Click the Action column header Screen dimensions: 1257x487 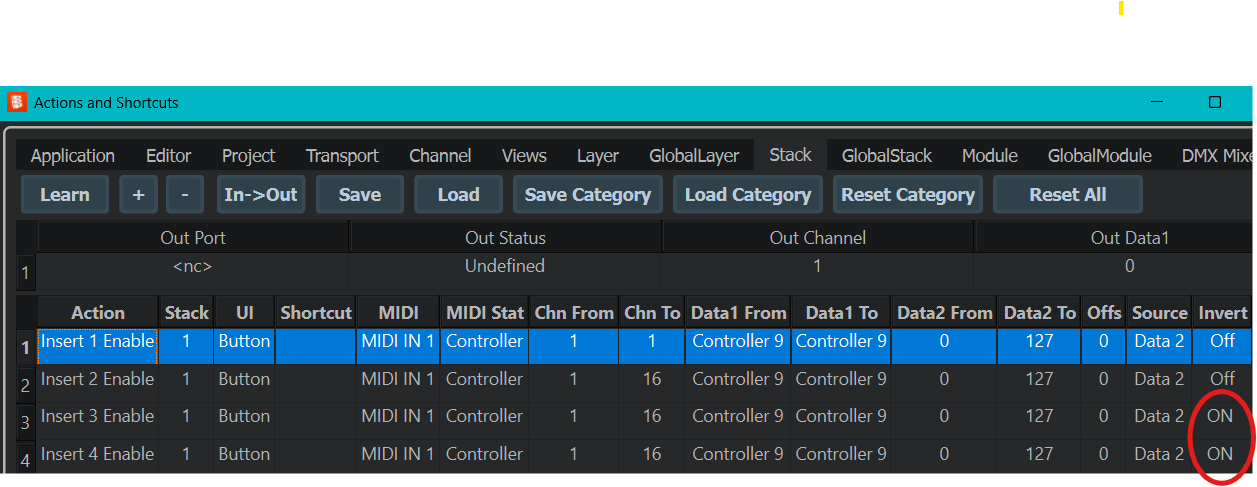click(98, 313)
